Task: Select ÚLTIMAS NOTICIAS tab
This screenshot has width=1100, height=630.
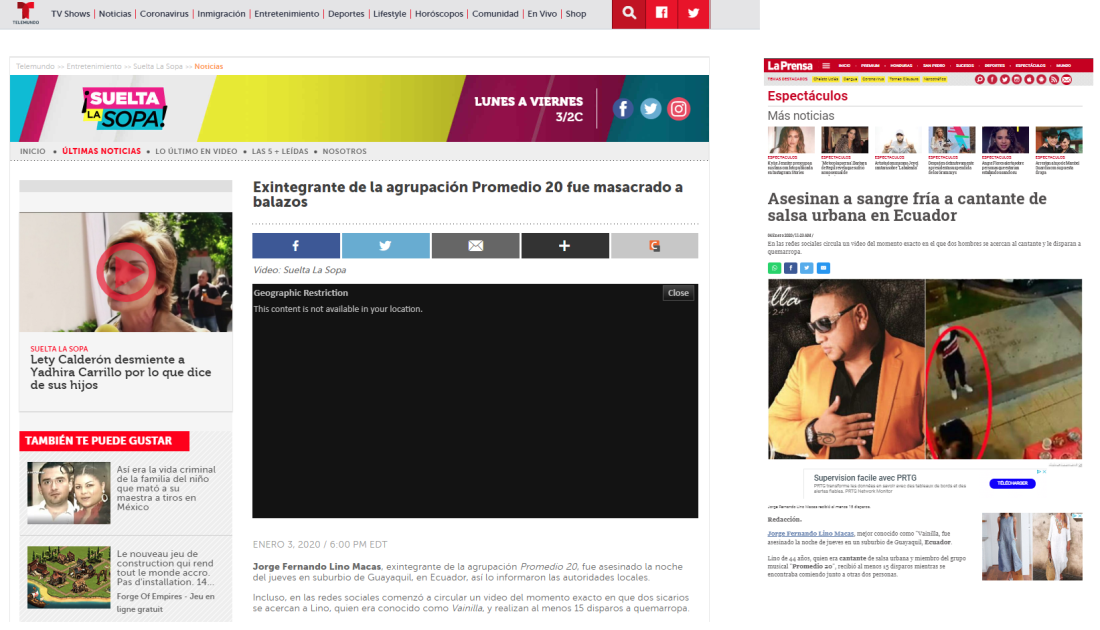Action: [102, 152]
